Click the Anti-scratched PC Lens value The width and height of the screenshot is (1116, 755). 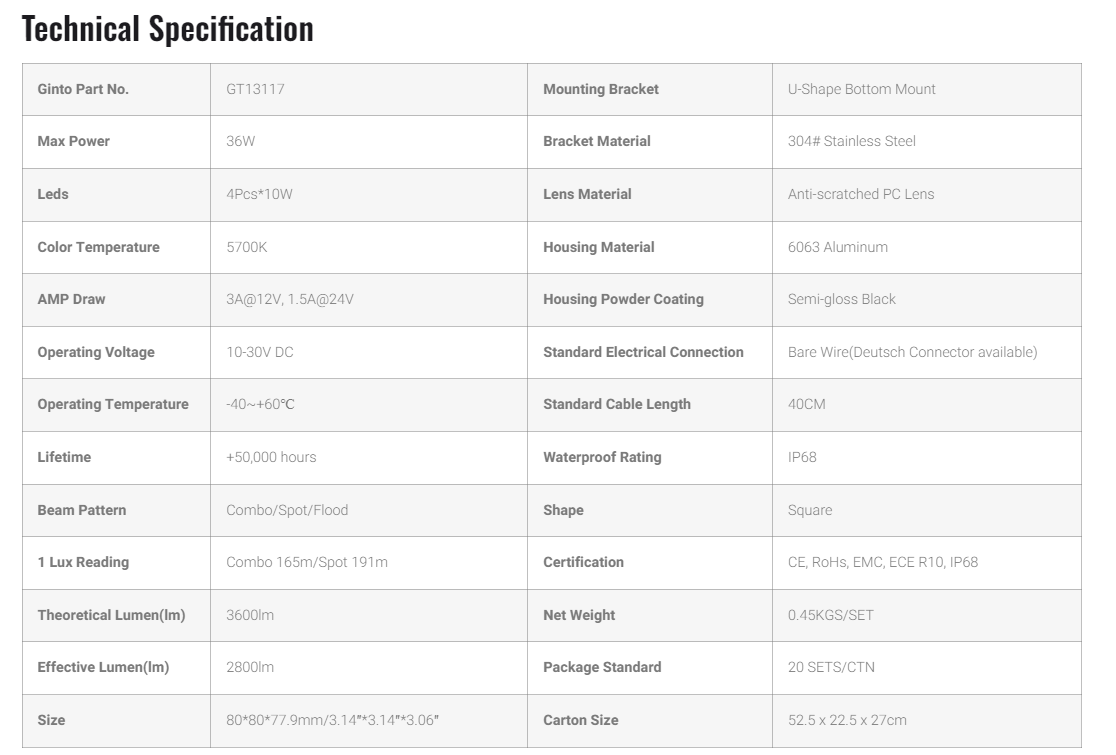pos(860,194)
